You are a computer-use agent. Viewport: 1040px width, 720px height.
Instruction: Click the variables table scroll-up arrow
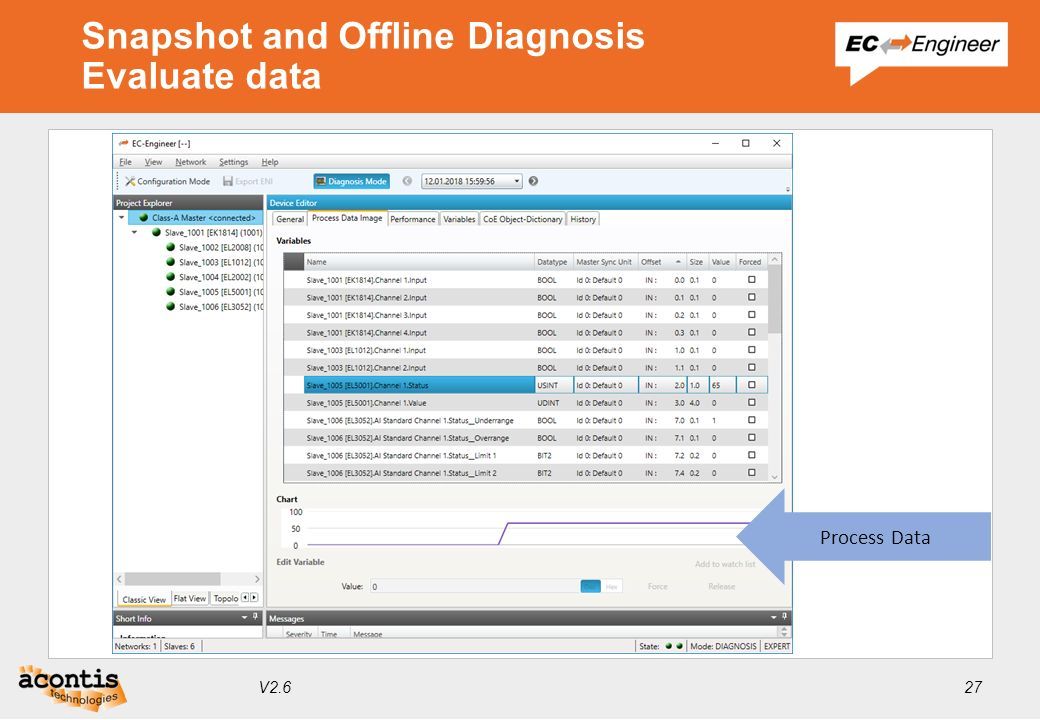click(774, 261)
